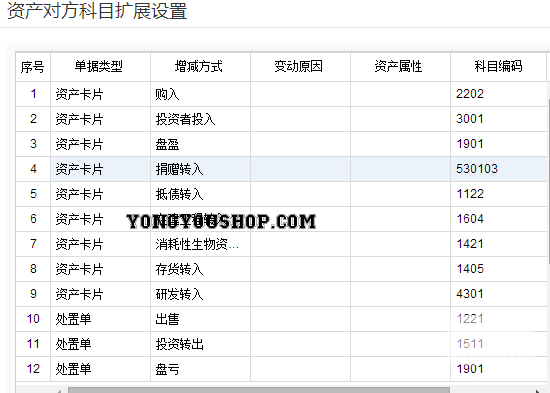Click account code 2202
Screen dimensions: 550x393
[x=470, y=94]
